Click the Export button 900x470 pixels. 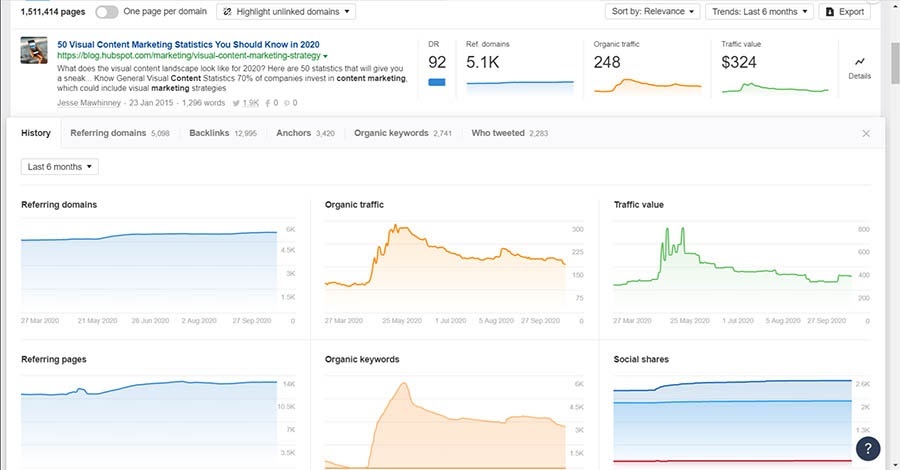(844, 12)
